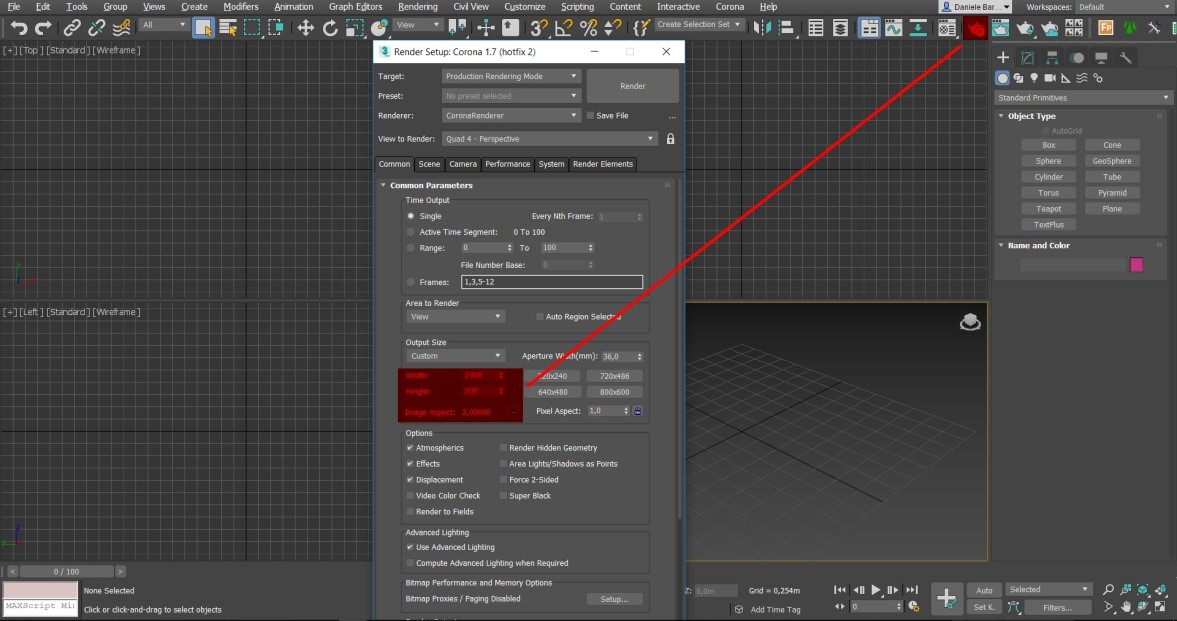Expand the View to Render dropdown
1177x621 pixels.
[x=550, y=139]
